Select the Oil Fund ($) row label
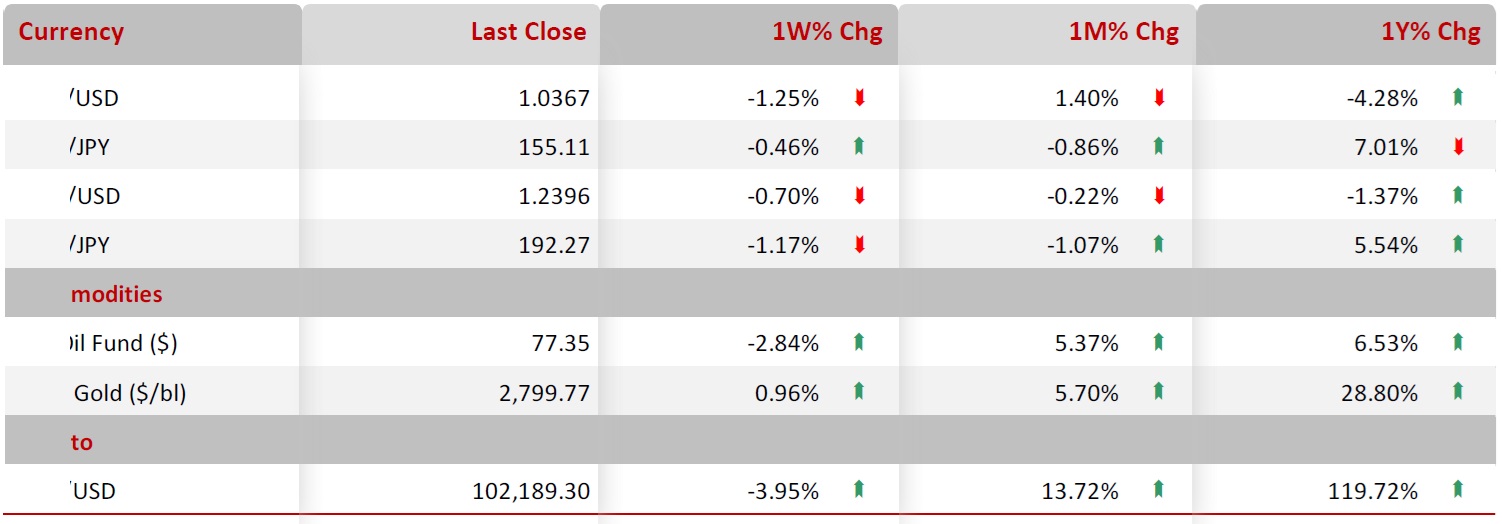 (x=122, y=344)
